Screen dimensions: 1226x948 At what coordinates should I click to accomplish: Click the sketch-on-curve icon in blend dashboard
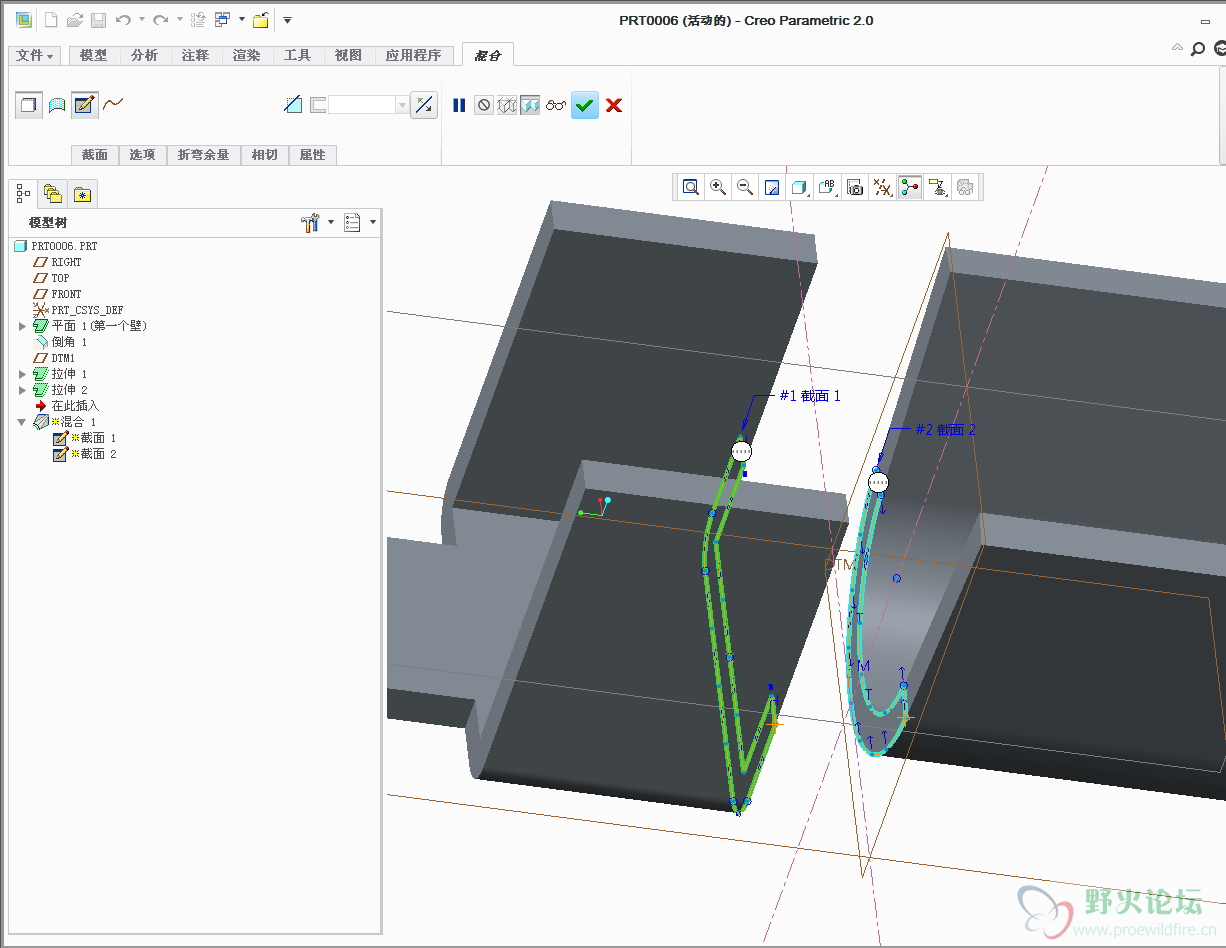click(113, 104)
